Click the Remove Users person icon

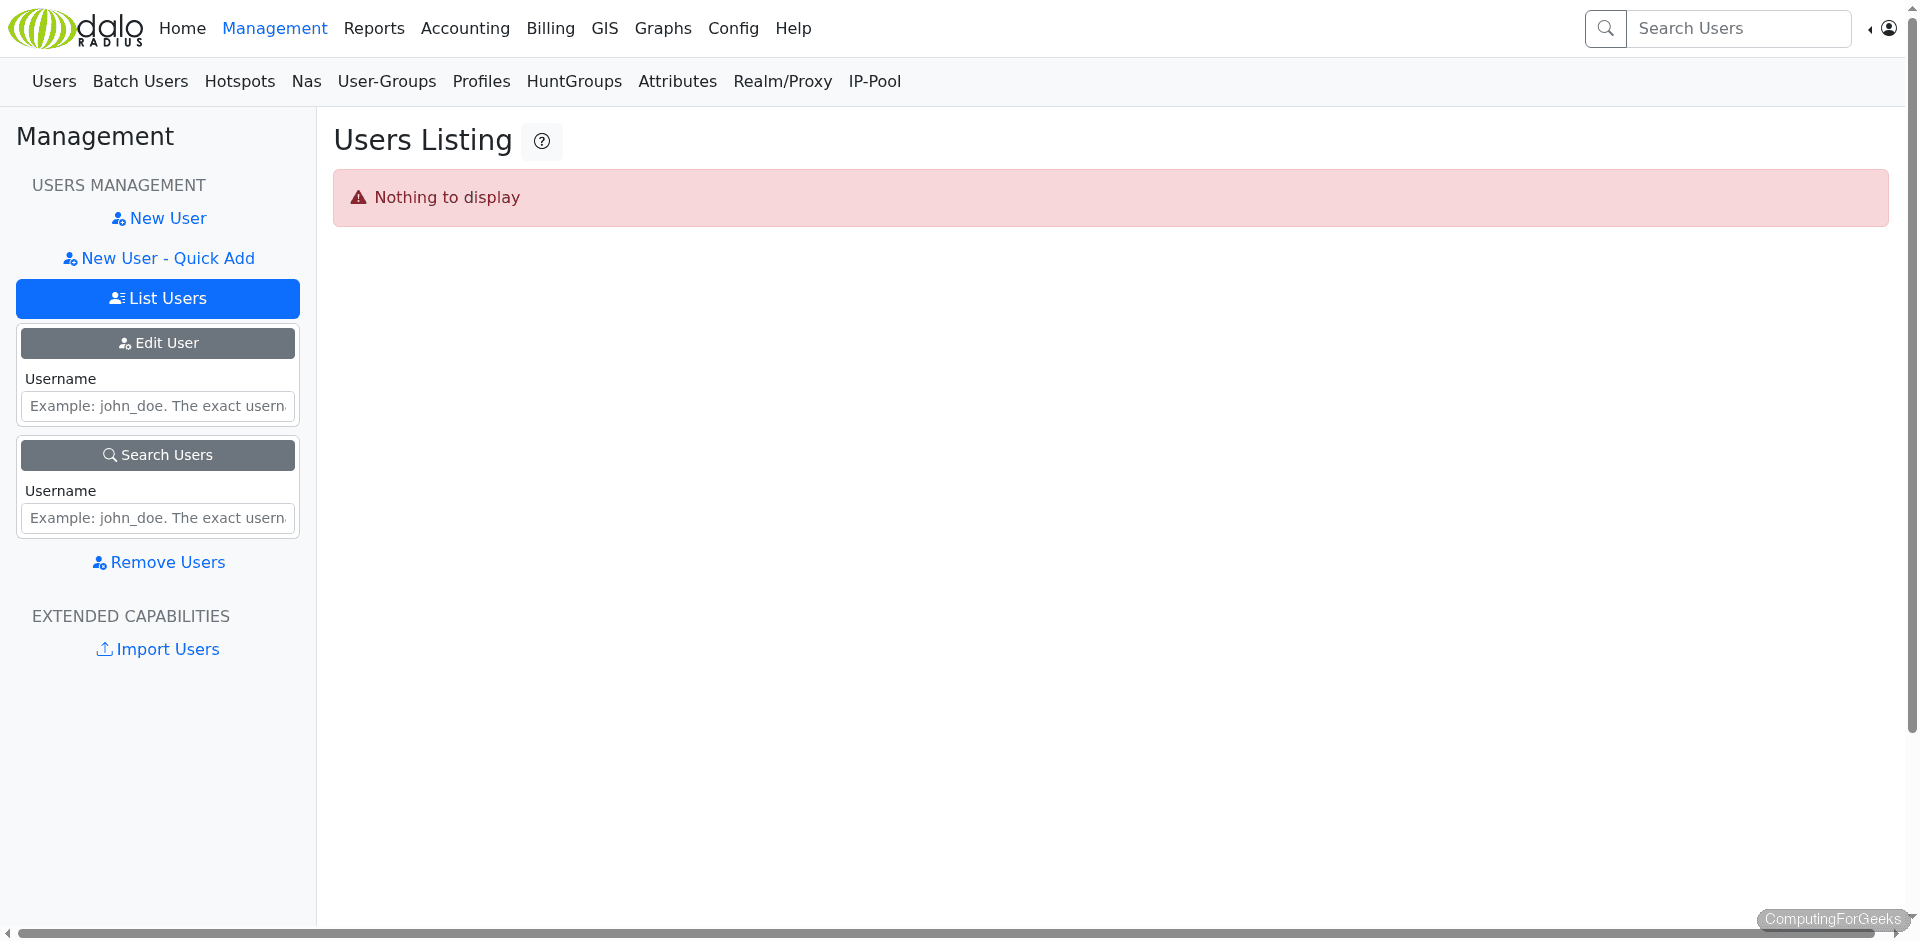click(99, 563)
